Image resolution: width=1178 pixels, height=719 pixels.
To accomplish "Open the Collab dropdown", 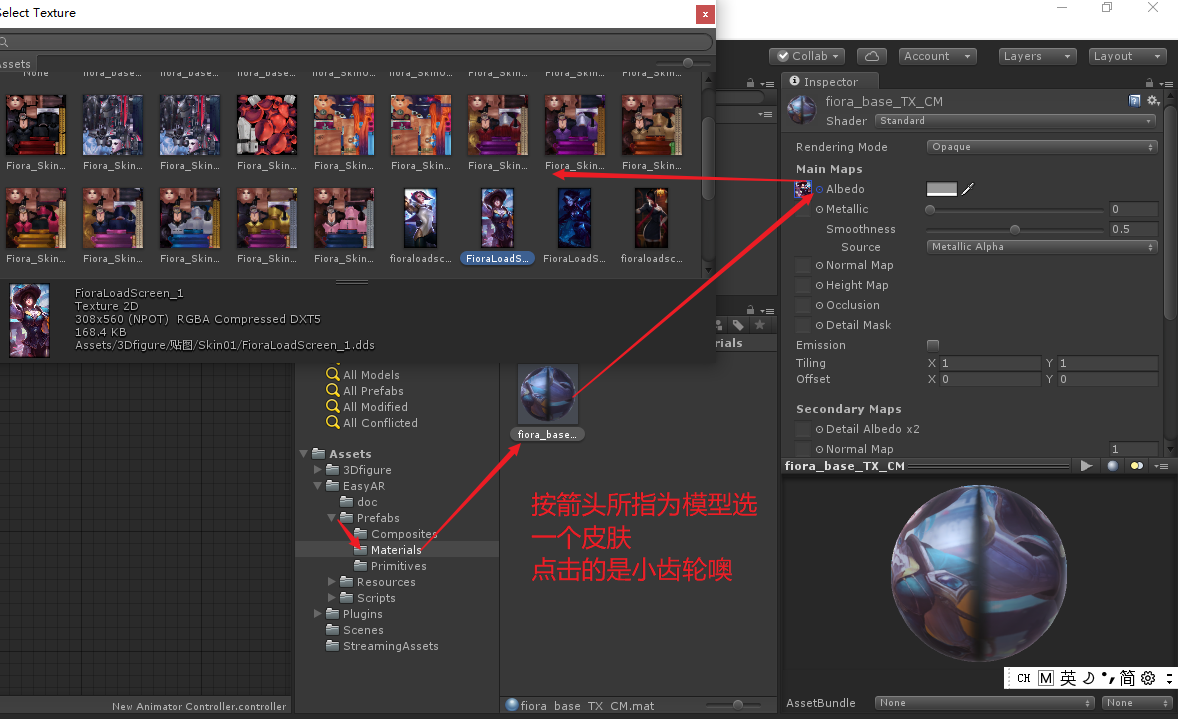I will (808, 56).
